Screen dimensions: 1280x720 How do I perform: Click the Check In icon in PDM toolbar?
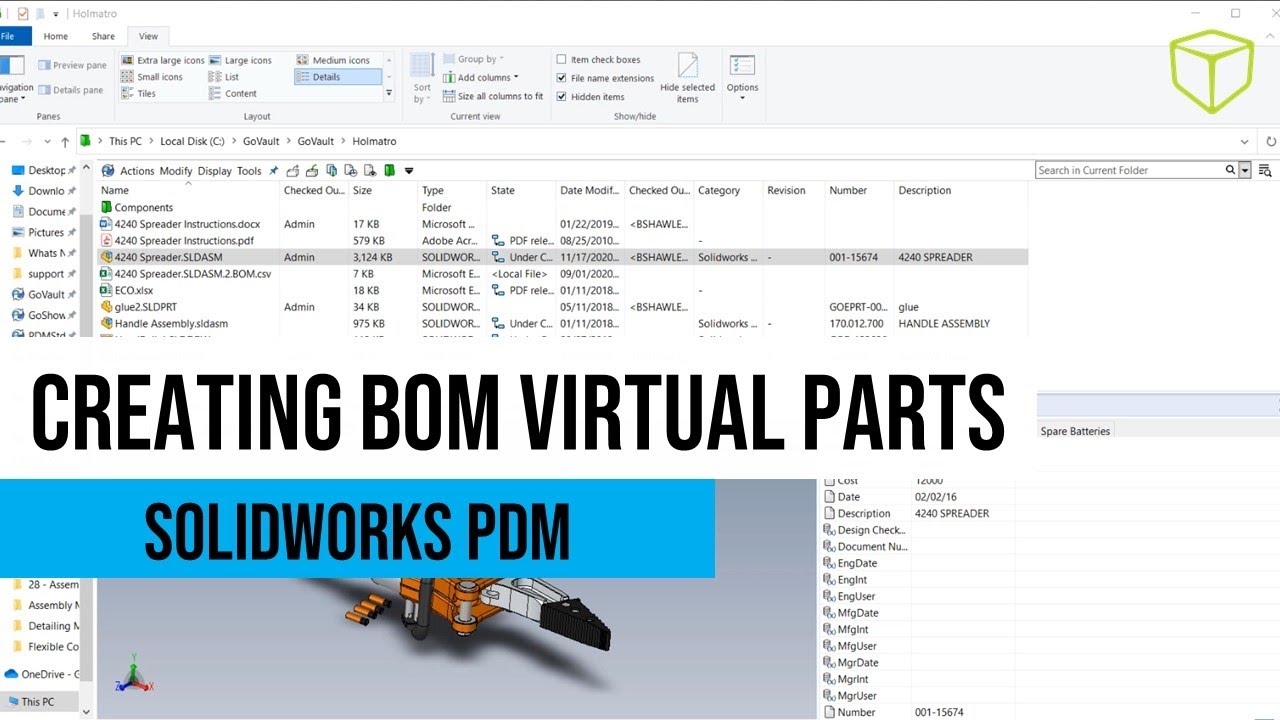coord(311,171)
